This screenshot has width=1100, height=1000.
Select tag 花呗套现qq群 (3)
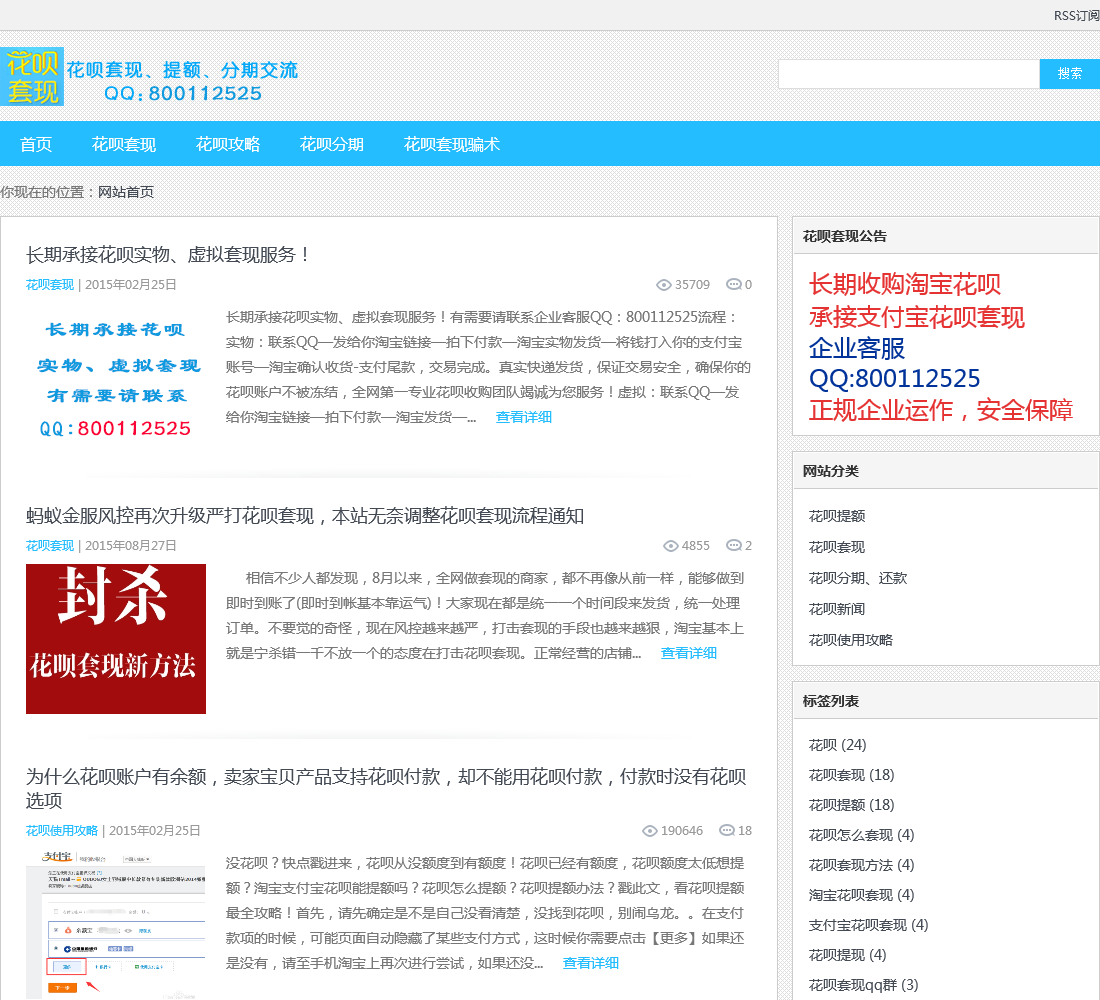click(x=863, y=985)
